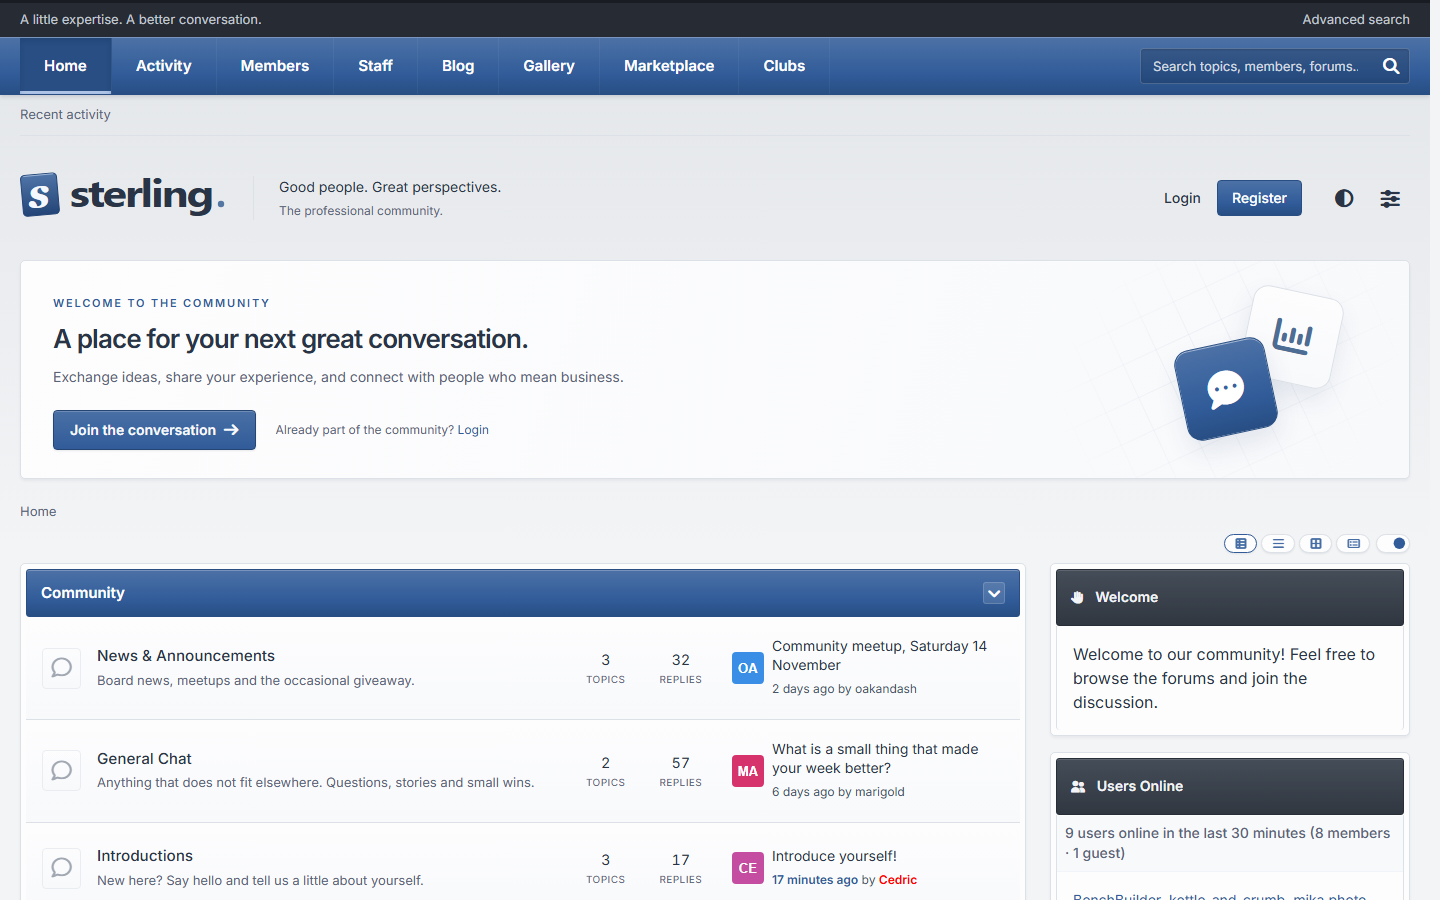Click the Sterling logo
This screenshot has height=900, width=1440.
[x=122, y=195]
